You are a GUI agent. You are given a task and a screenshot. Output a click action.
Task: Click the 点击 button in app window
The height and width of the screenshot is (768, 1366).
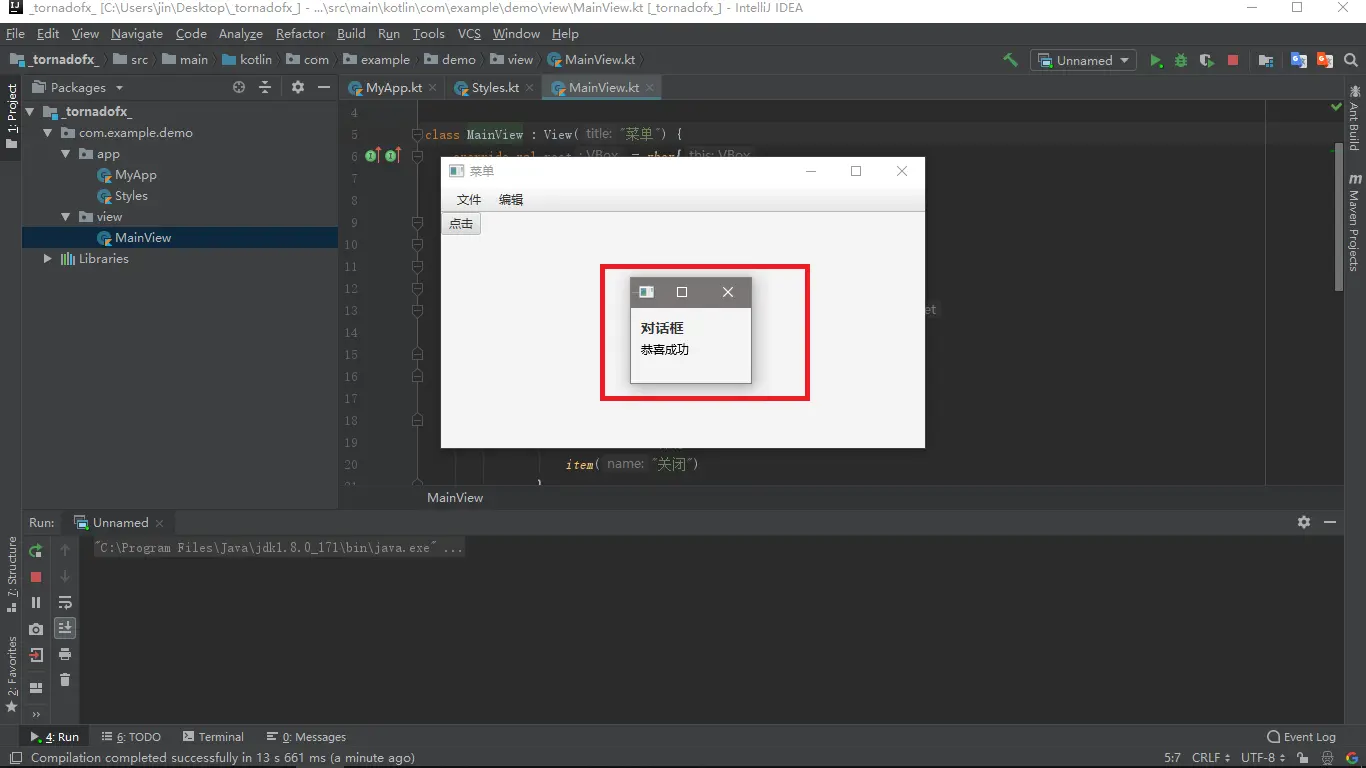pos(461,223)
